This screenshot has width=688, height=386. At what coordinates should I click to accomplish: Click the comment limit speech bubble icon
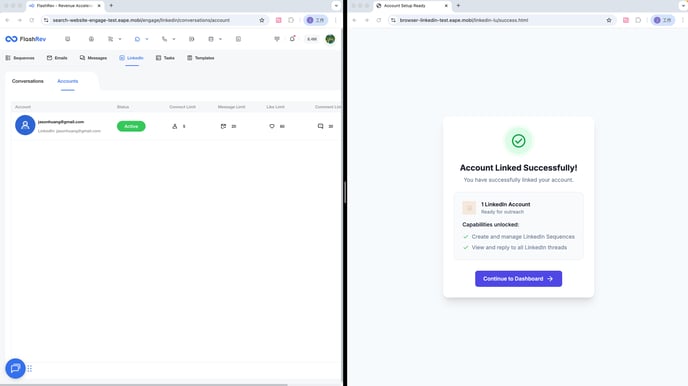(x=321, y=126)
